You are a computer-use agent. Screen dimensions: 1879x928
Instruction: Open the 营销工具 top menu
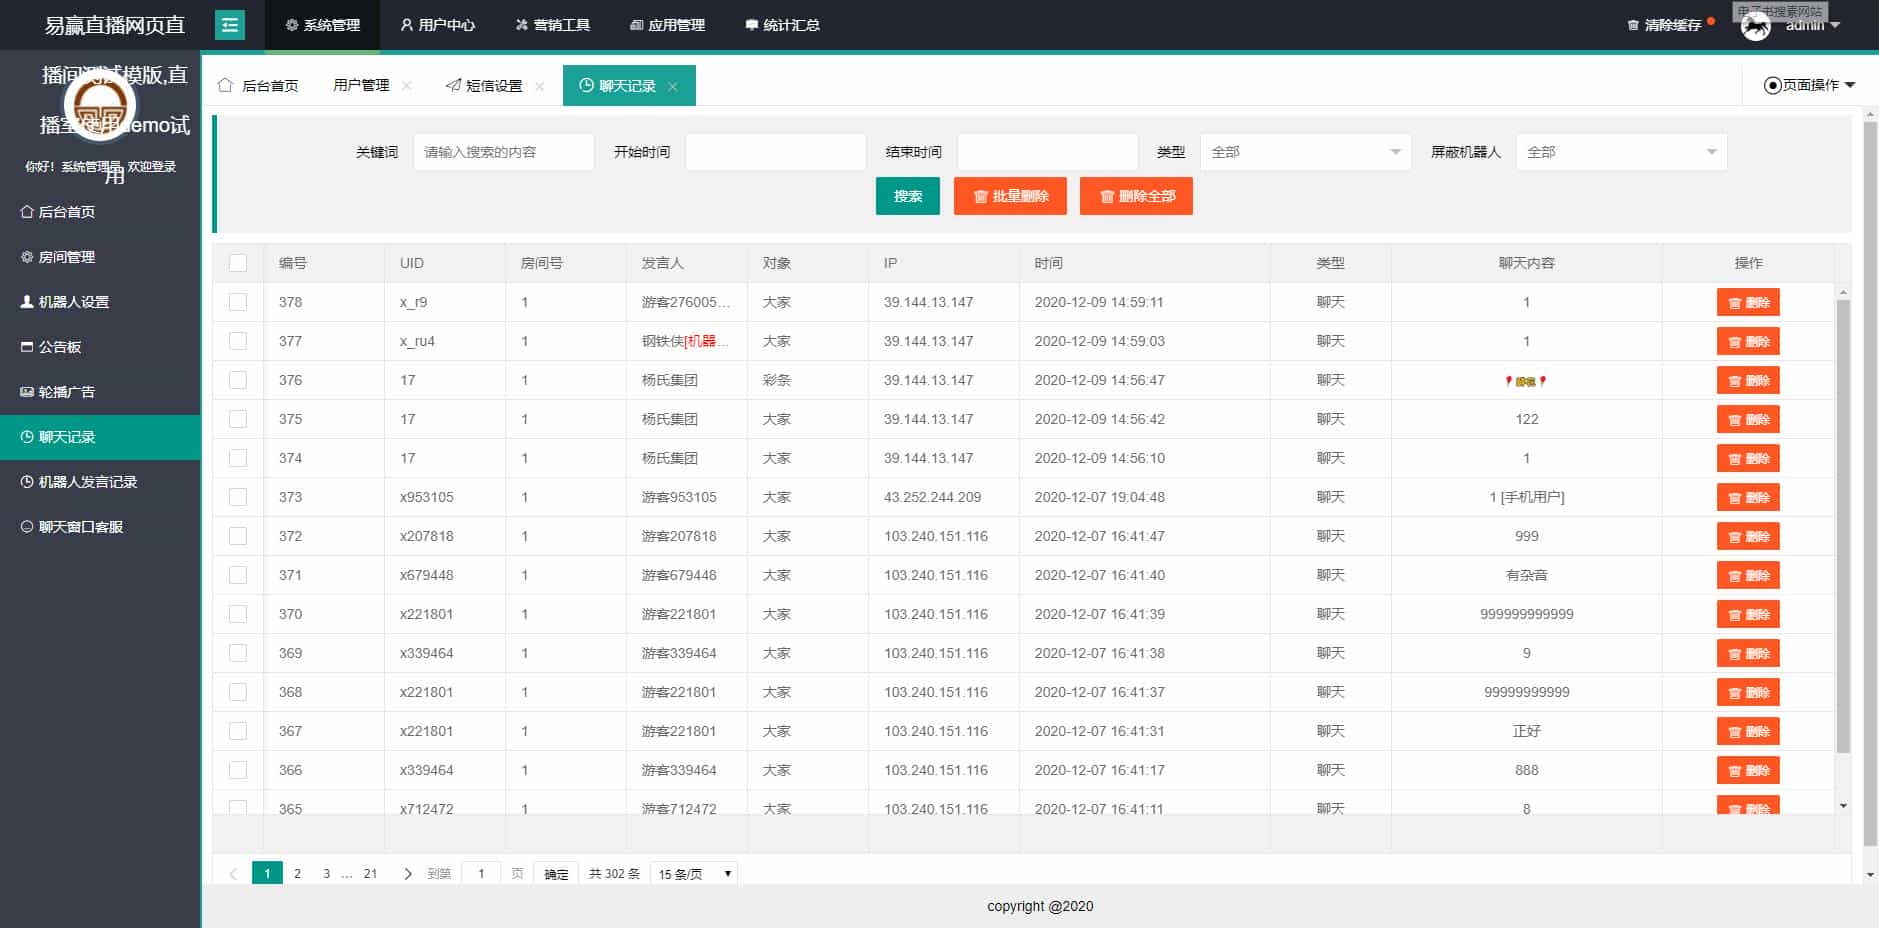(x=552, y=25)
